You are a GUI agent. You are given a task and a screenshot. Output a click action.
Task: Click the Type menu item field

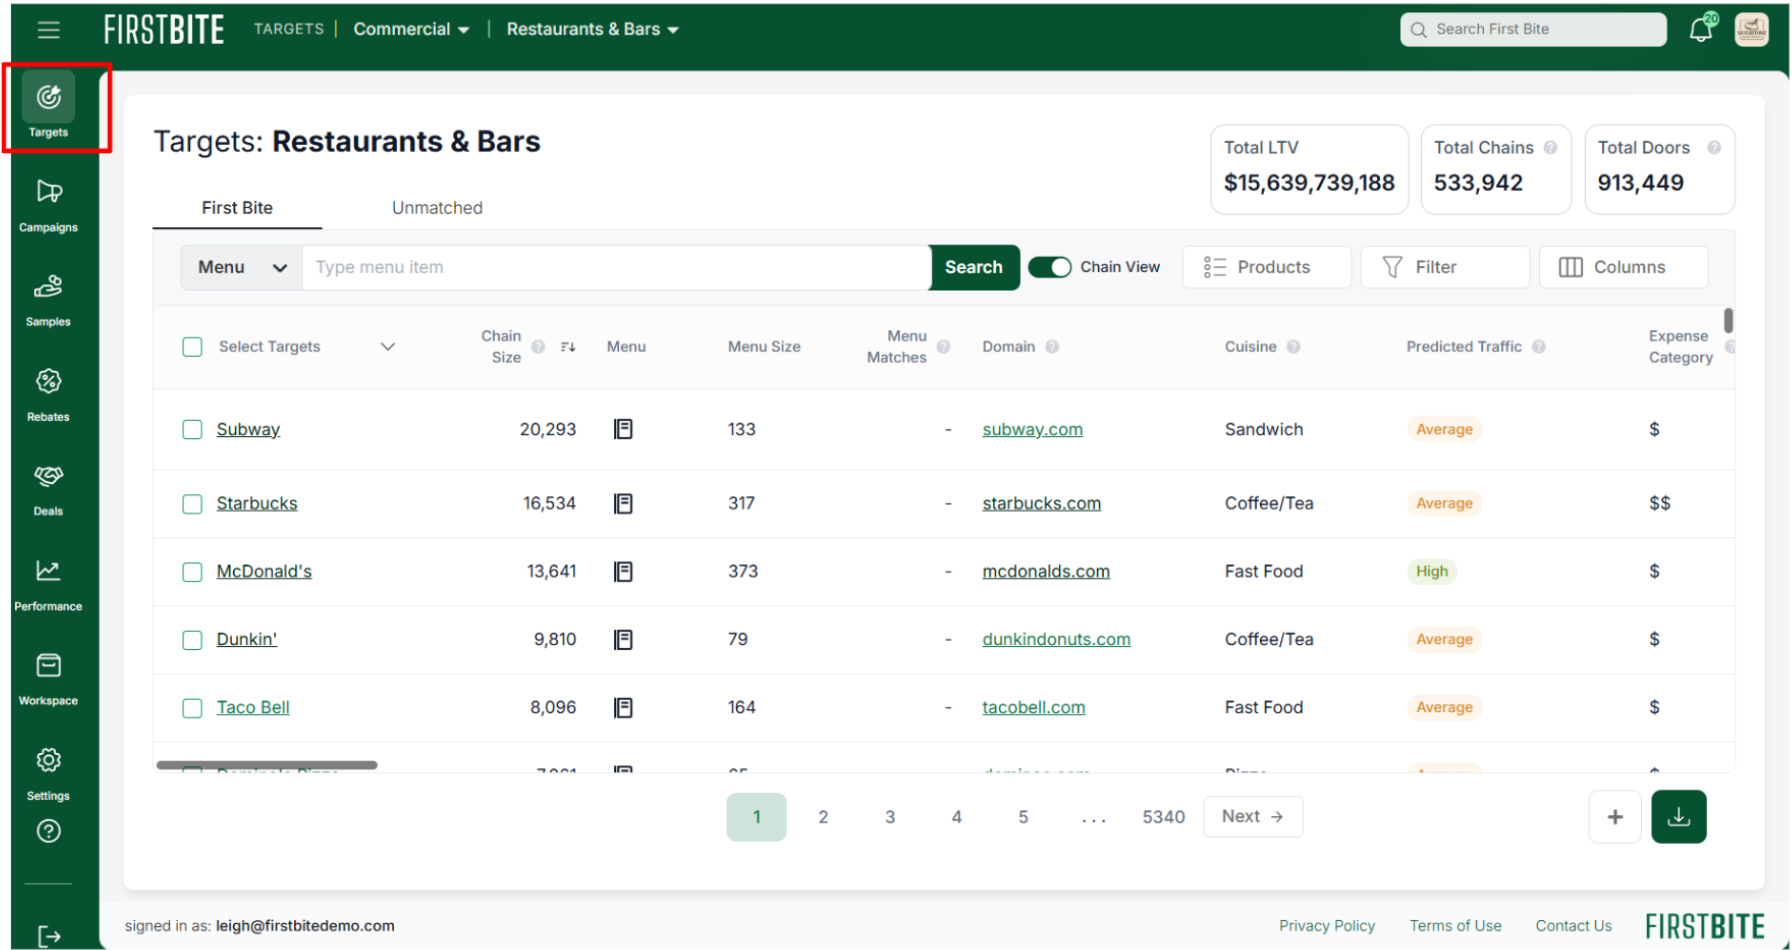(x=616, y=267)
